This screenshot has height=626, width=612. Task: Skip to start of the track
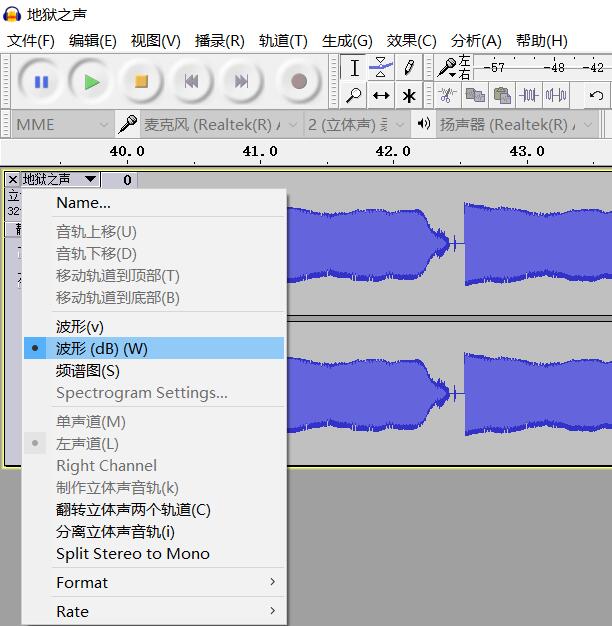click(x=191, y=82)
